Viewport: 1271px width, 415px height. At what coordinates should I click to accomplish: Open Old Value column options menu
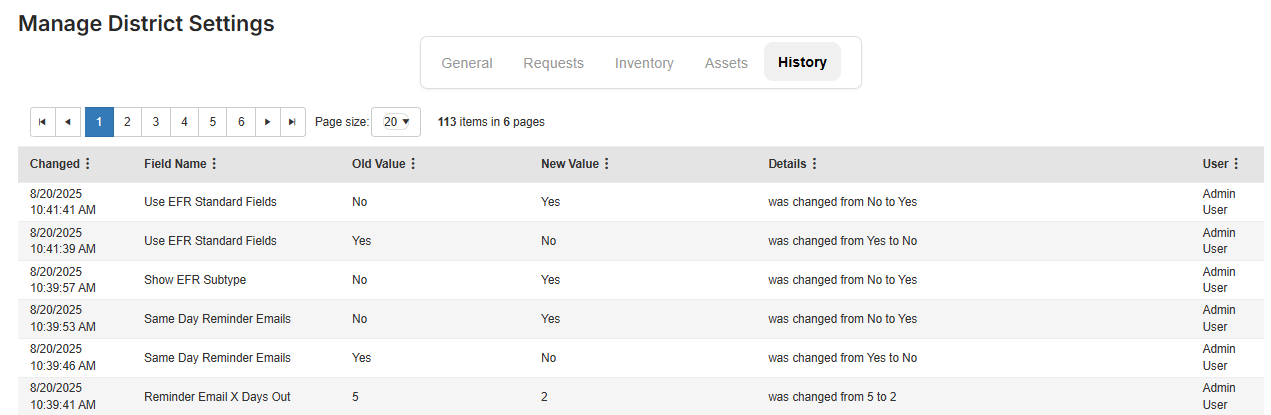(413, 164)
